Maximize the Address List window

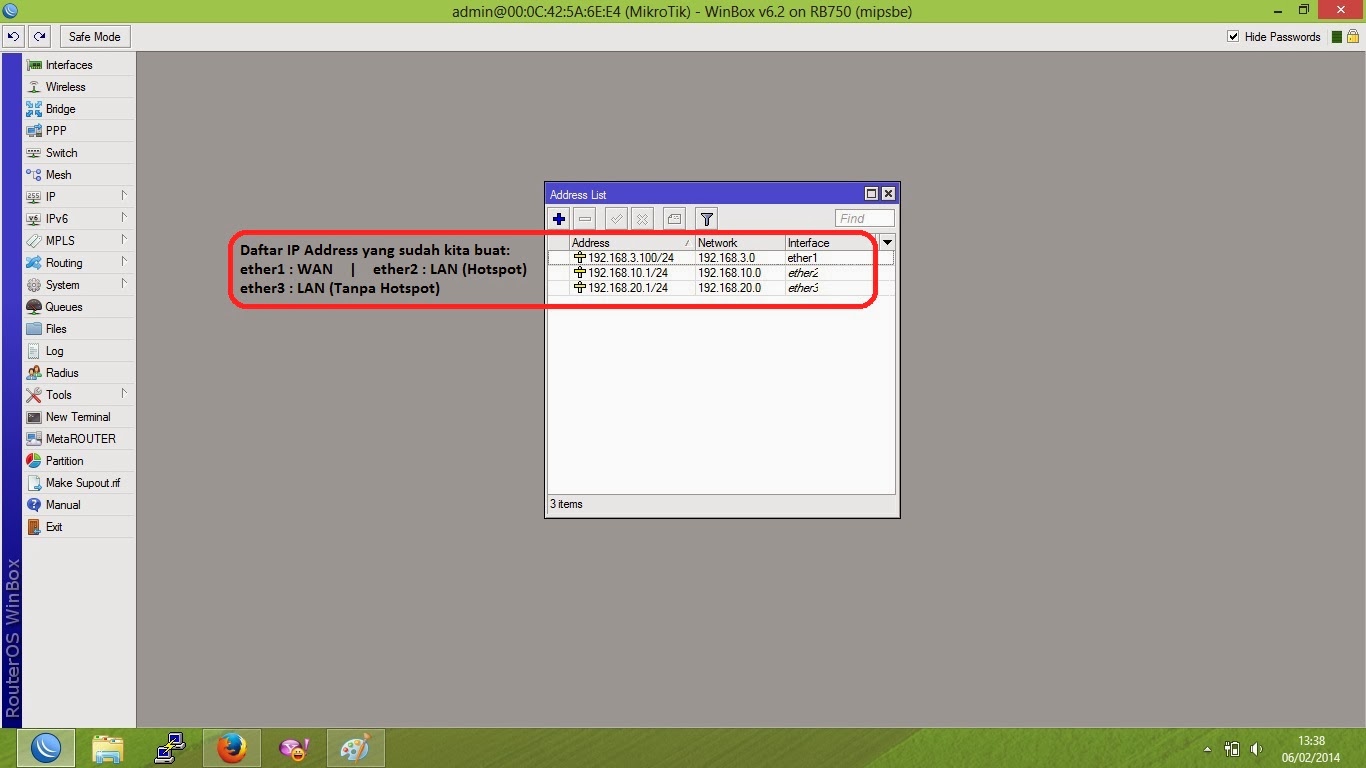tap(871, 194)
